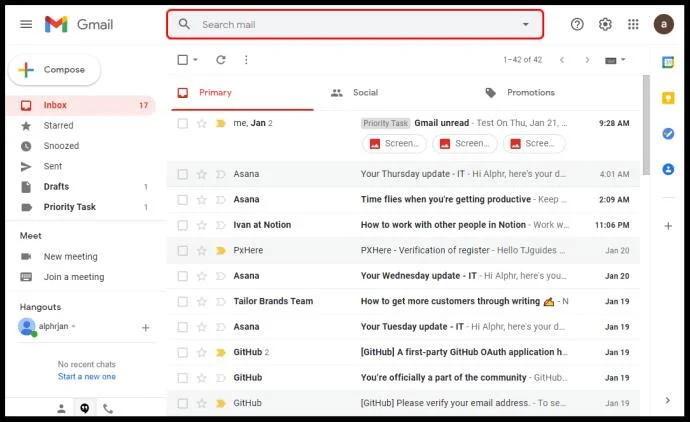Click into the Search mail field

tap(355, 24)
